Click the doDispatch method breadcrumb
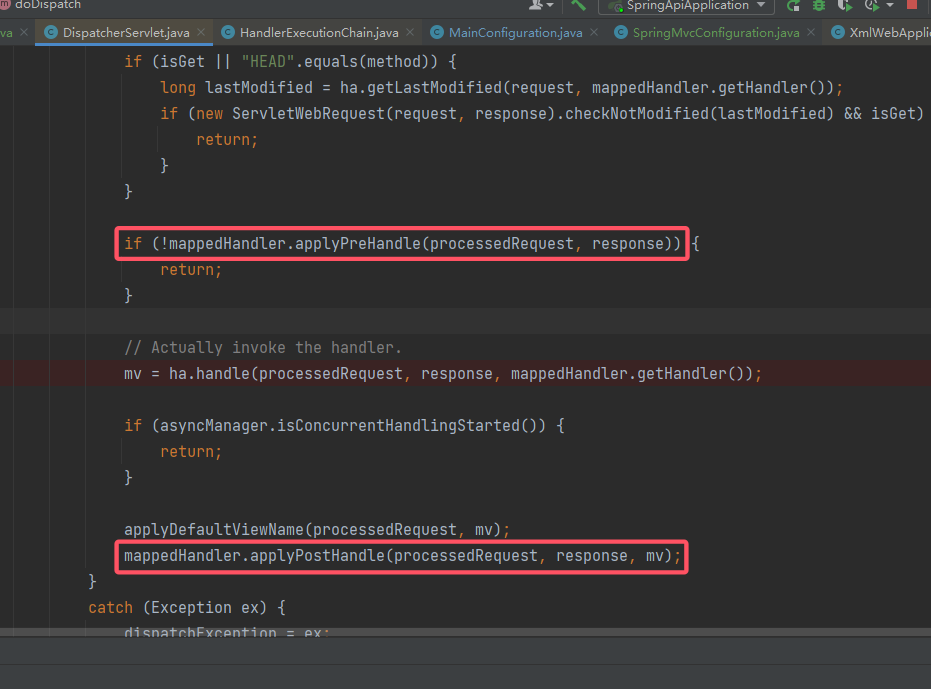The width and height of the screenshot is (931, 689). coord(46,5)
